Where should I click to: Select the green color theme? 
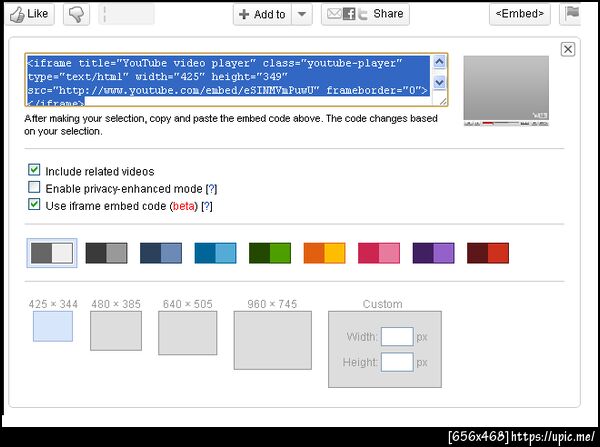tap(270, 253)
